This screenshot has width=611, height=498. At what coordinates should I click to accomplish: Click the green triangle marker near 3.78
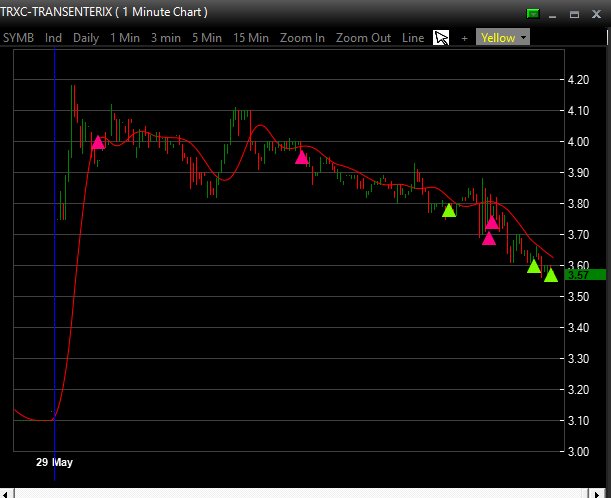pos(449,211)
